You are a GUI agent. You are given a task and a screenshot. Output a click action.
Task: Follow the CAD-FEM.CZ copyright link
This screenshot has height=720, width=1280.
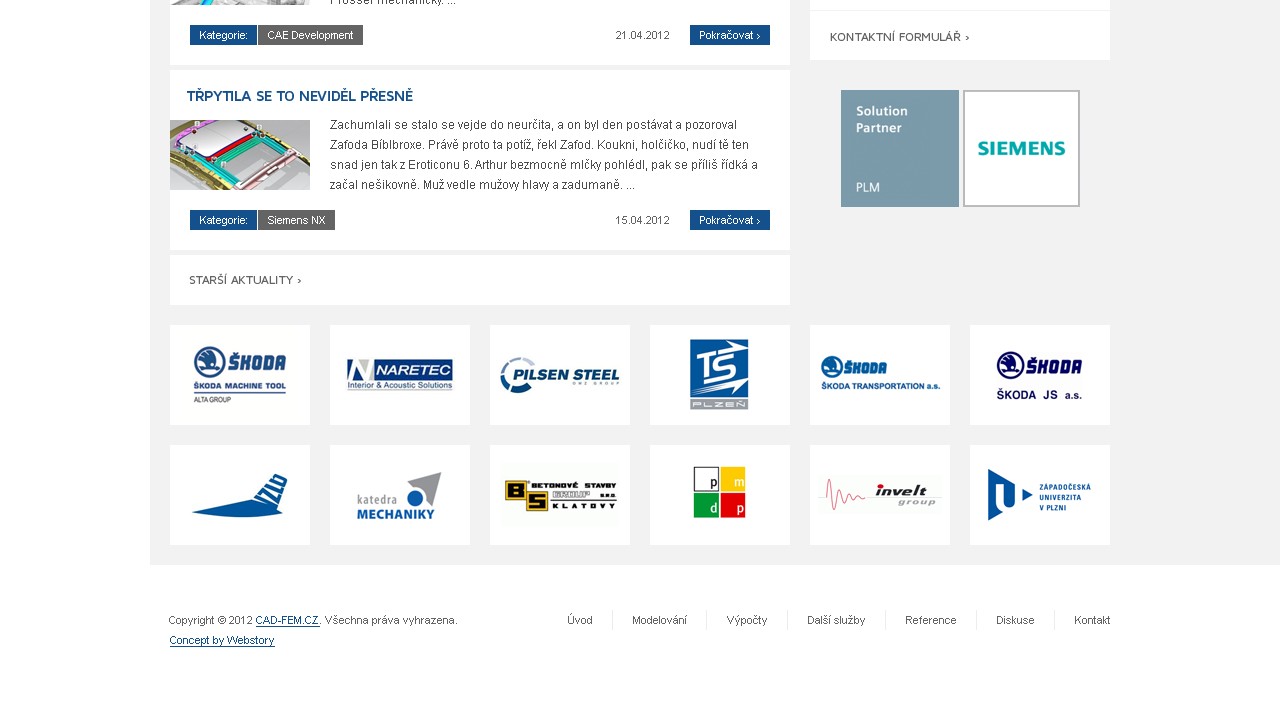click(x=287, y=619)
